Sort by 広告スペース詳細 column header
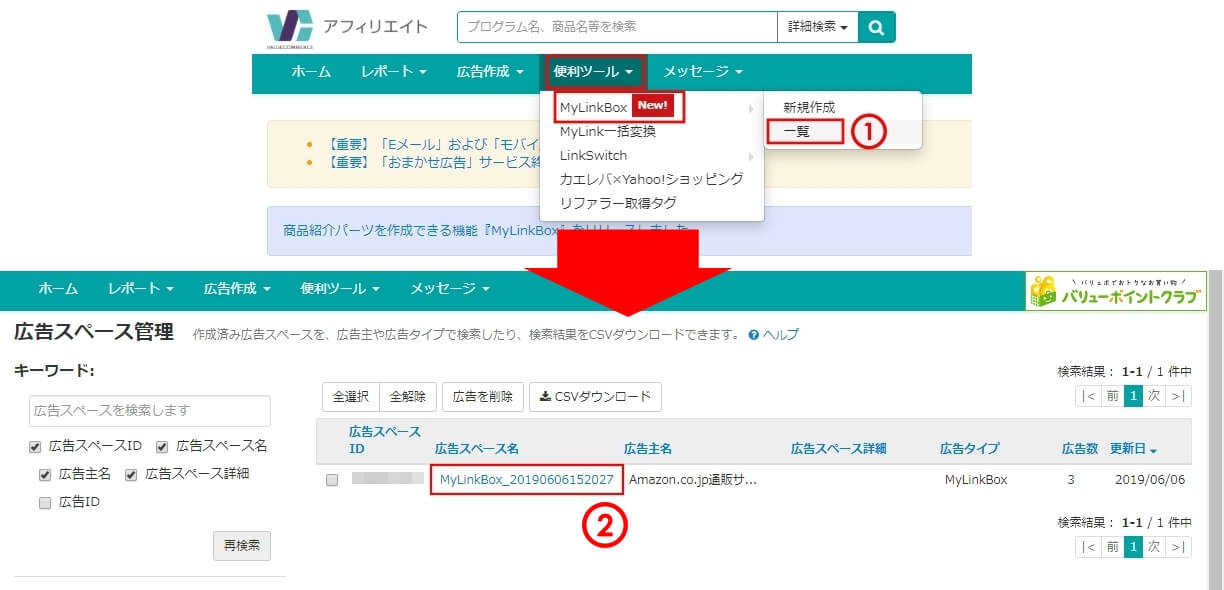Viewport: 1224px width, 590px height. pos(838,449)
